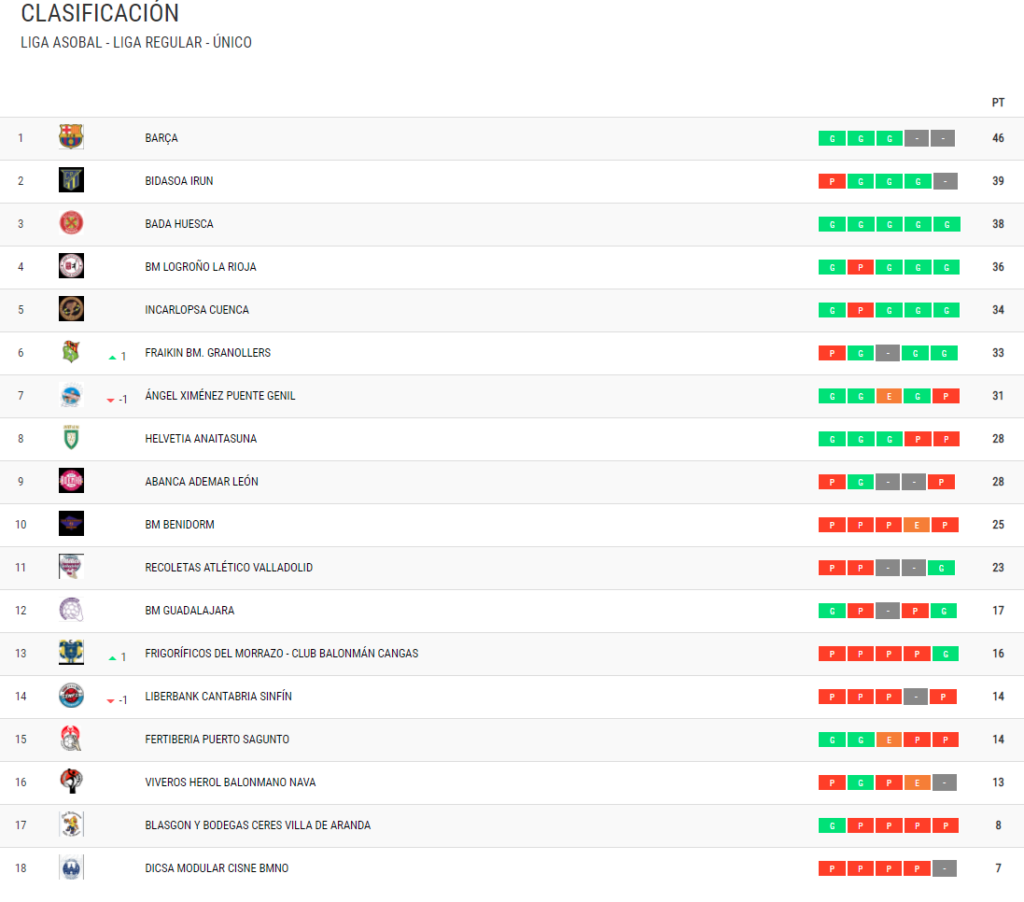Click Dicsa Modular Cisne's grey dash box
This screenshot has height=902, width=1024.
(944, 869)
